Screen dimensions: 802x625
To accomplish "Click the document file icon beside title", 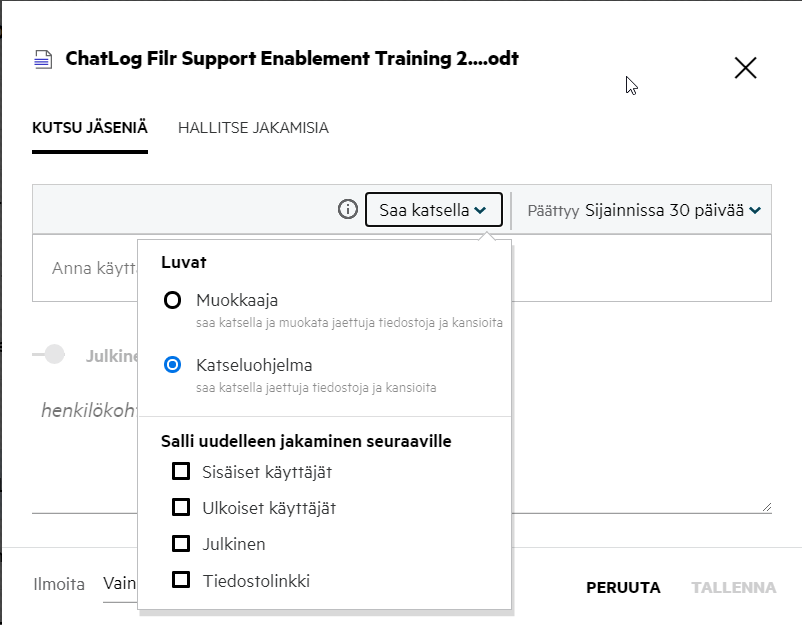I will tap(42, 59).
